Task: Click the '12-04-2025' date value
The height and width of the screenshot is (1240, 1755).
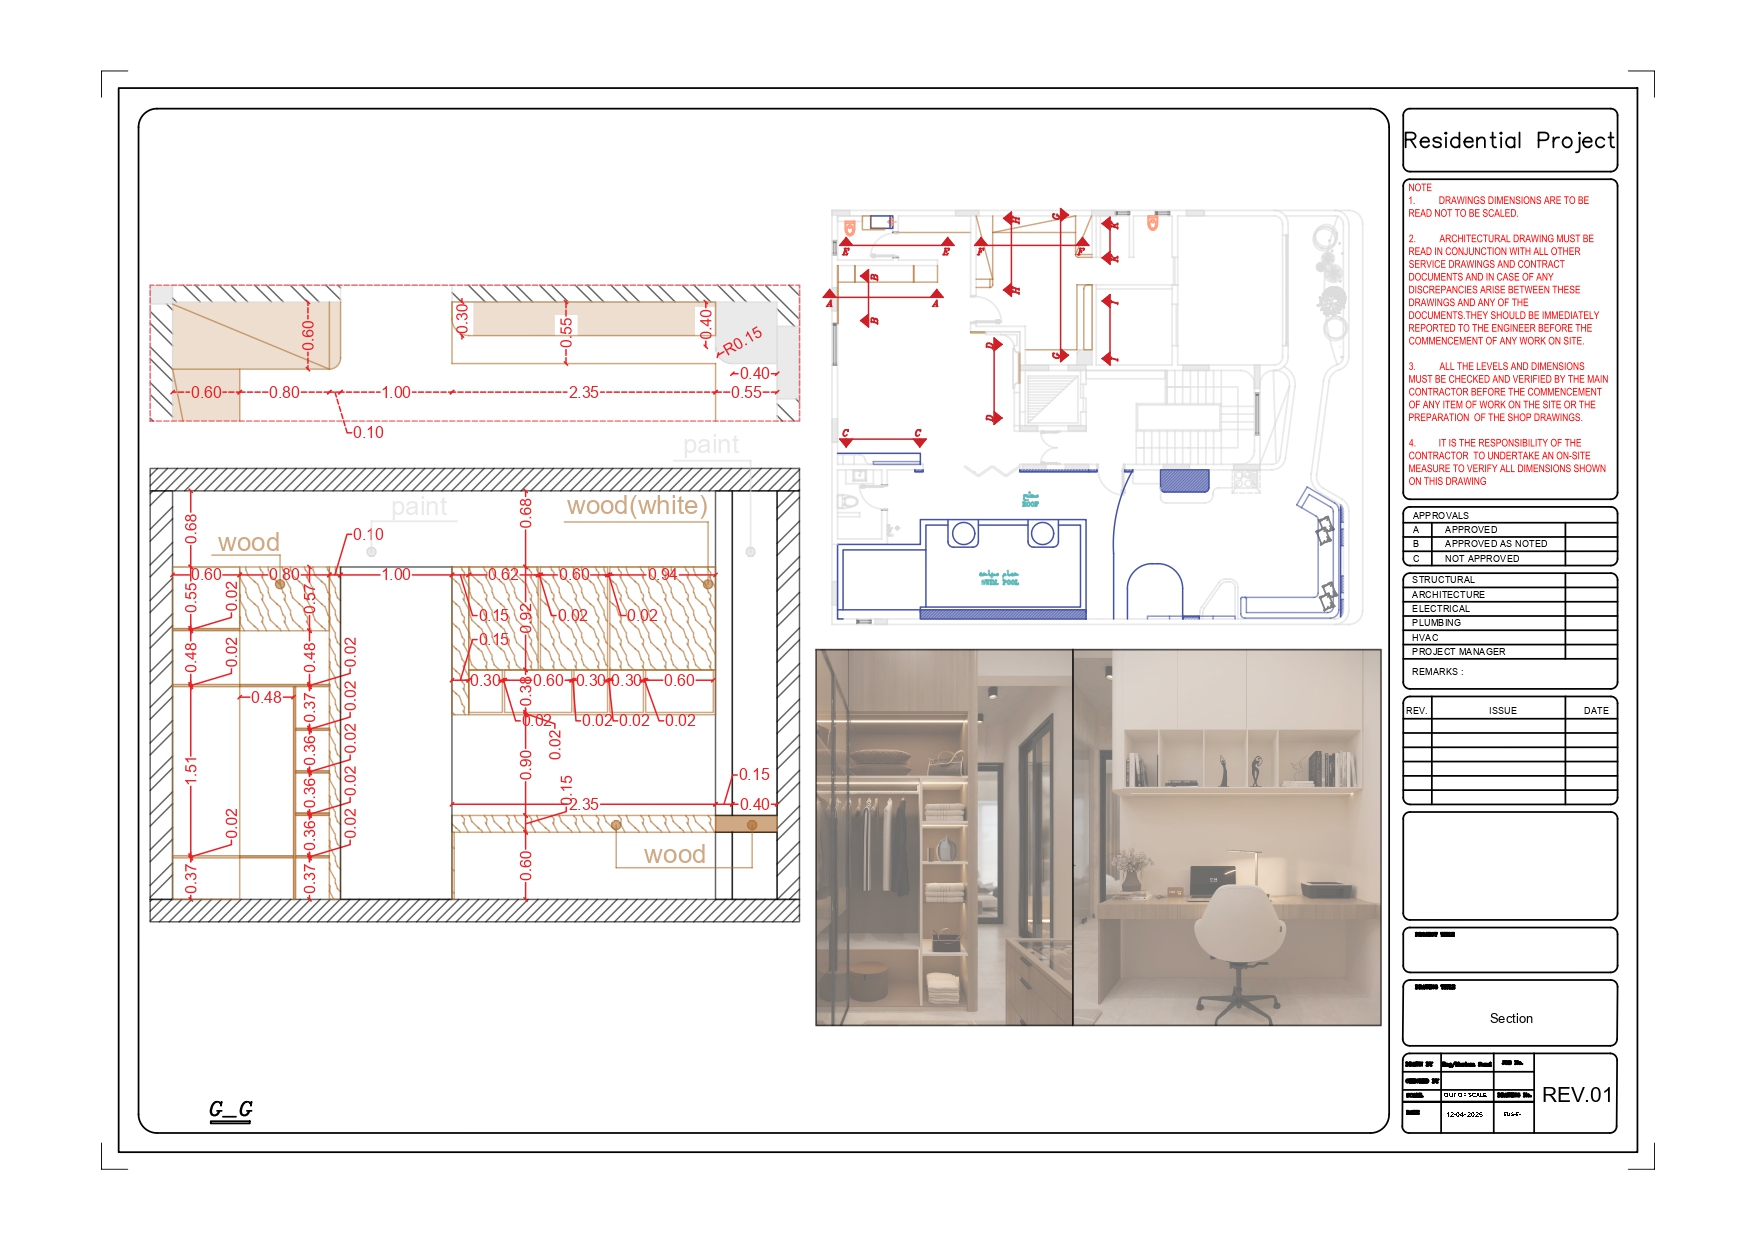Action: (1464, 1114)
